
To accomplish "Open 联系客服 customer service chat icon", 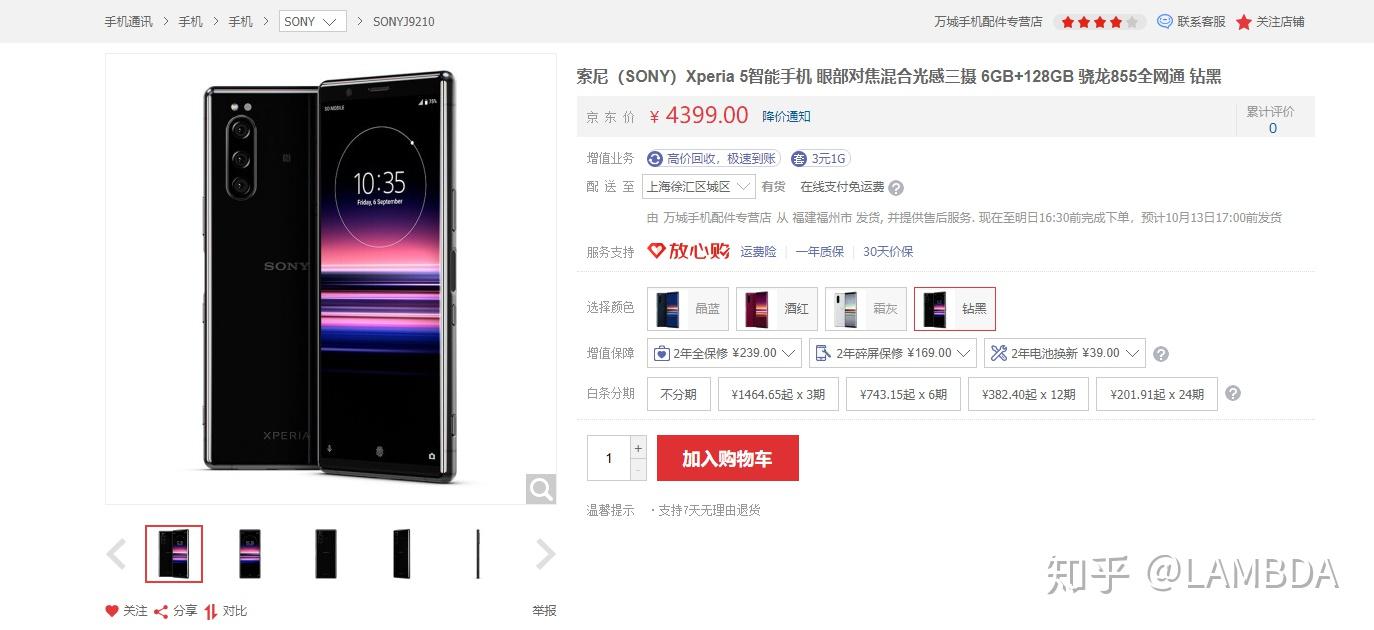I will pos(1165,21).
